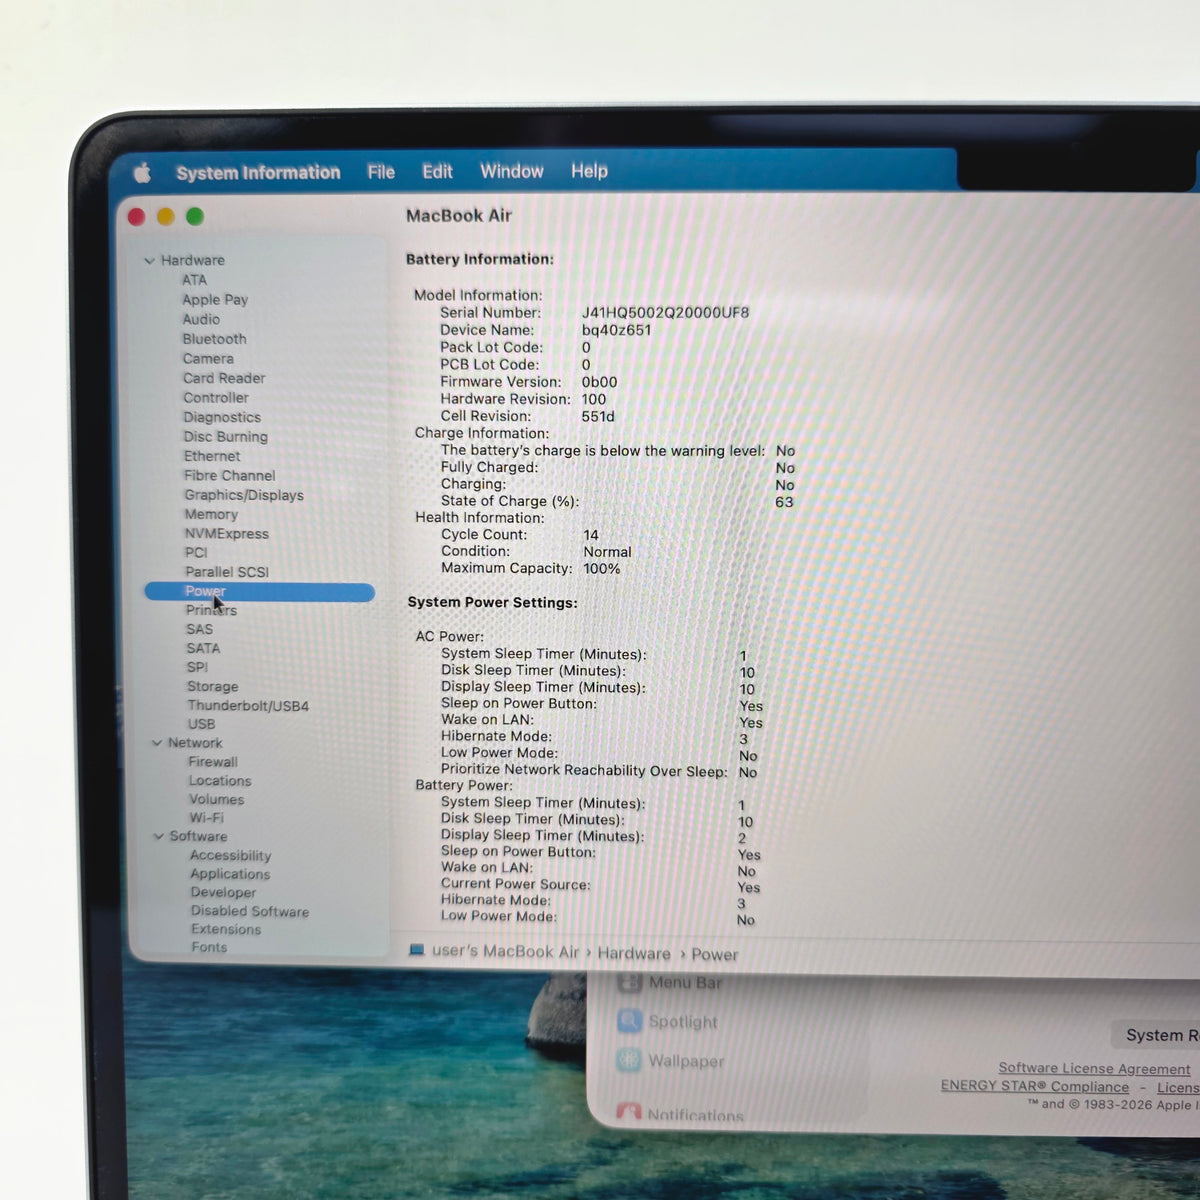
Task: Zoom the System Information window with green button
Action: (195, 216)
